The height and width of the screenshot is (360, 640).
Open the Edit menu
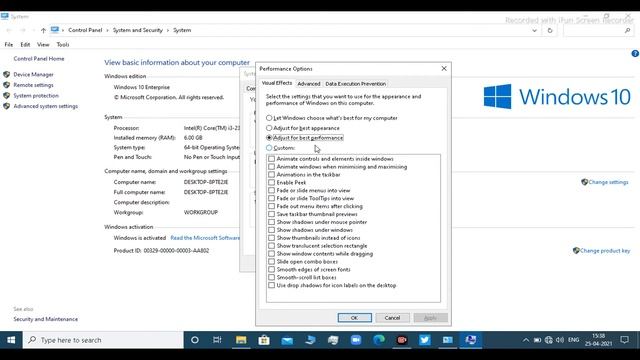pyautogui.click(x=25, y=45)
